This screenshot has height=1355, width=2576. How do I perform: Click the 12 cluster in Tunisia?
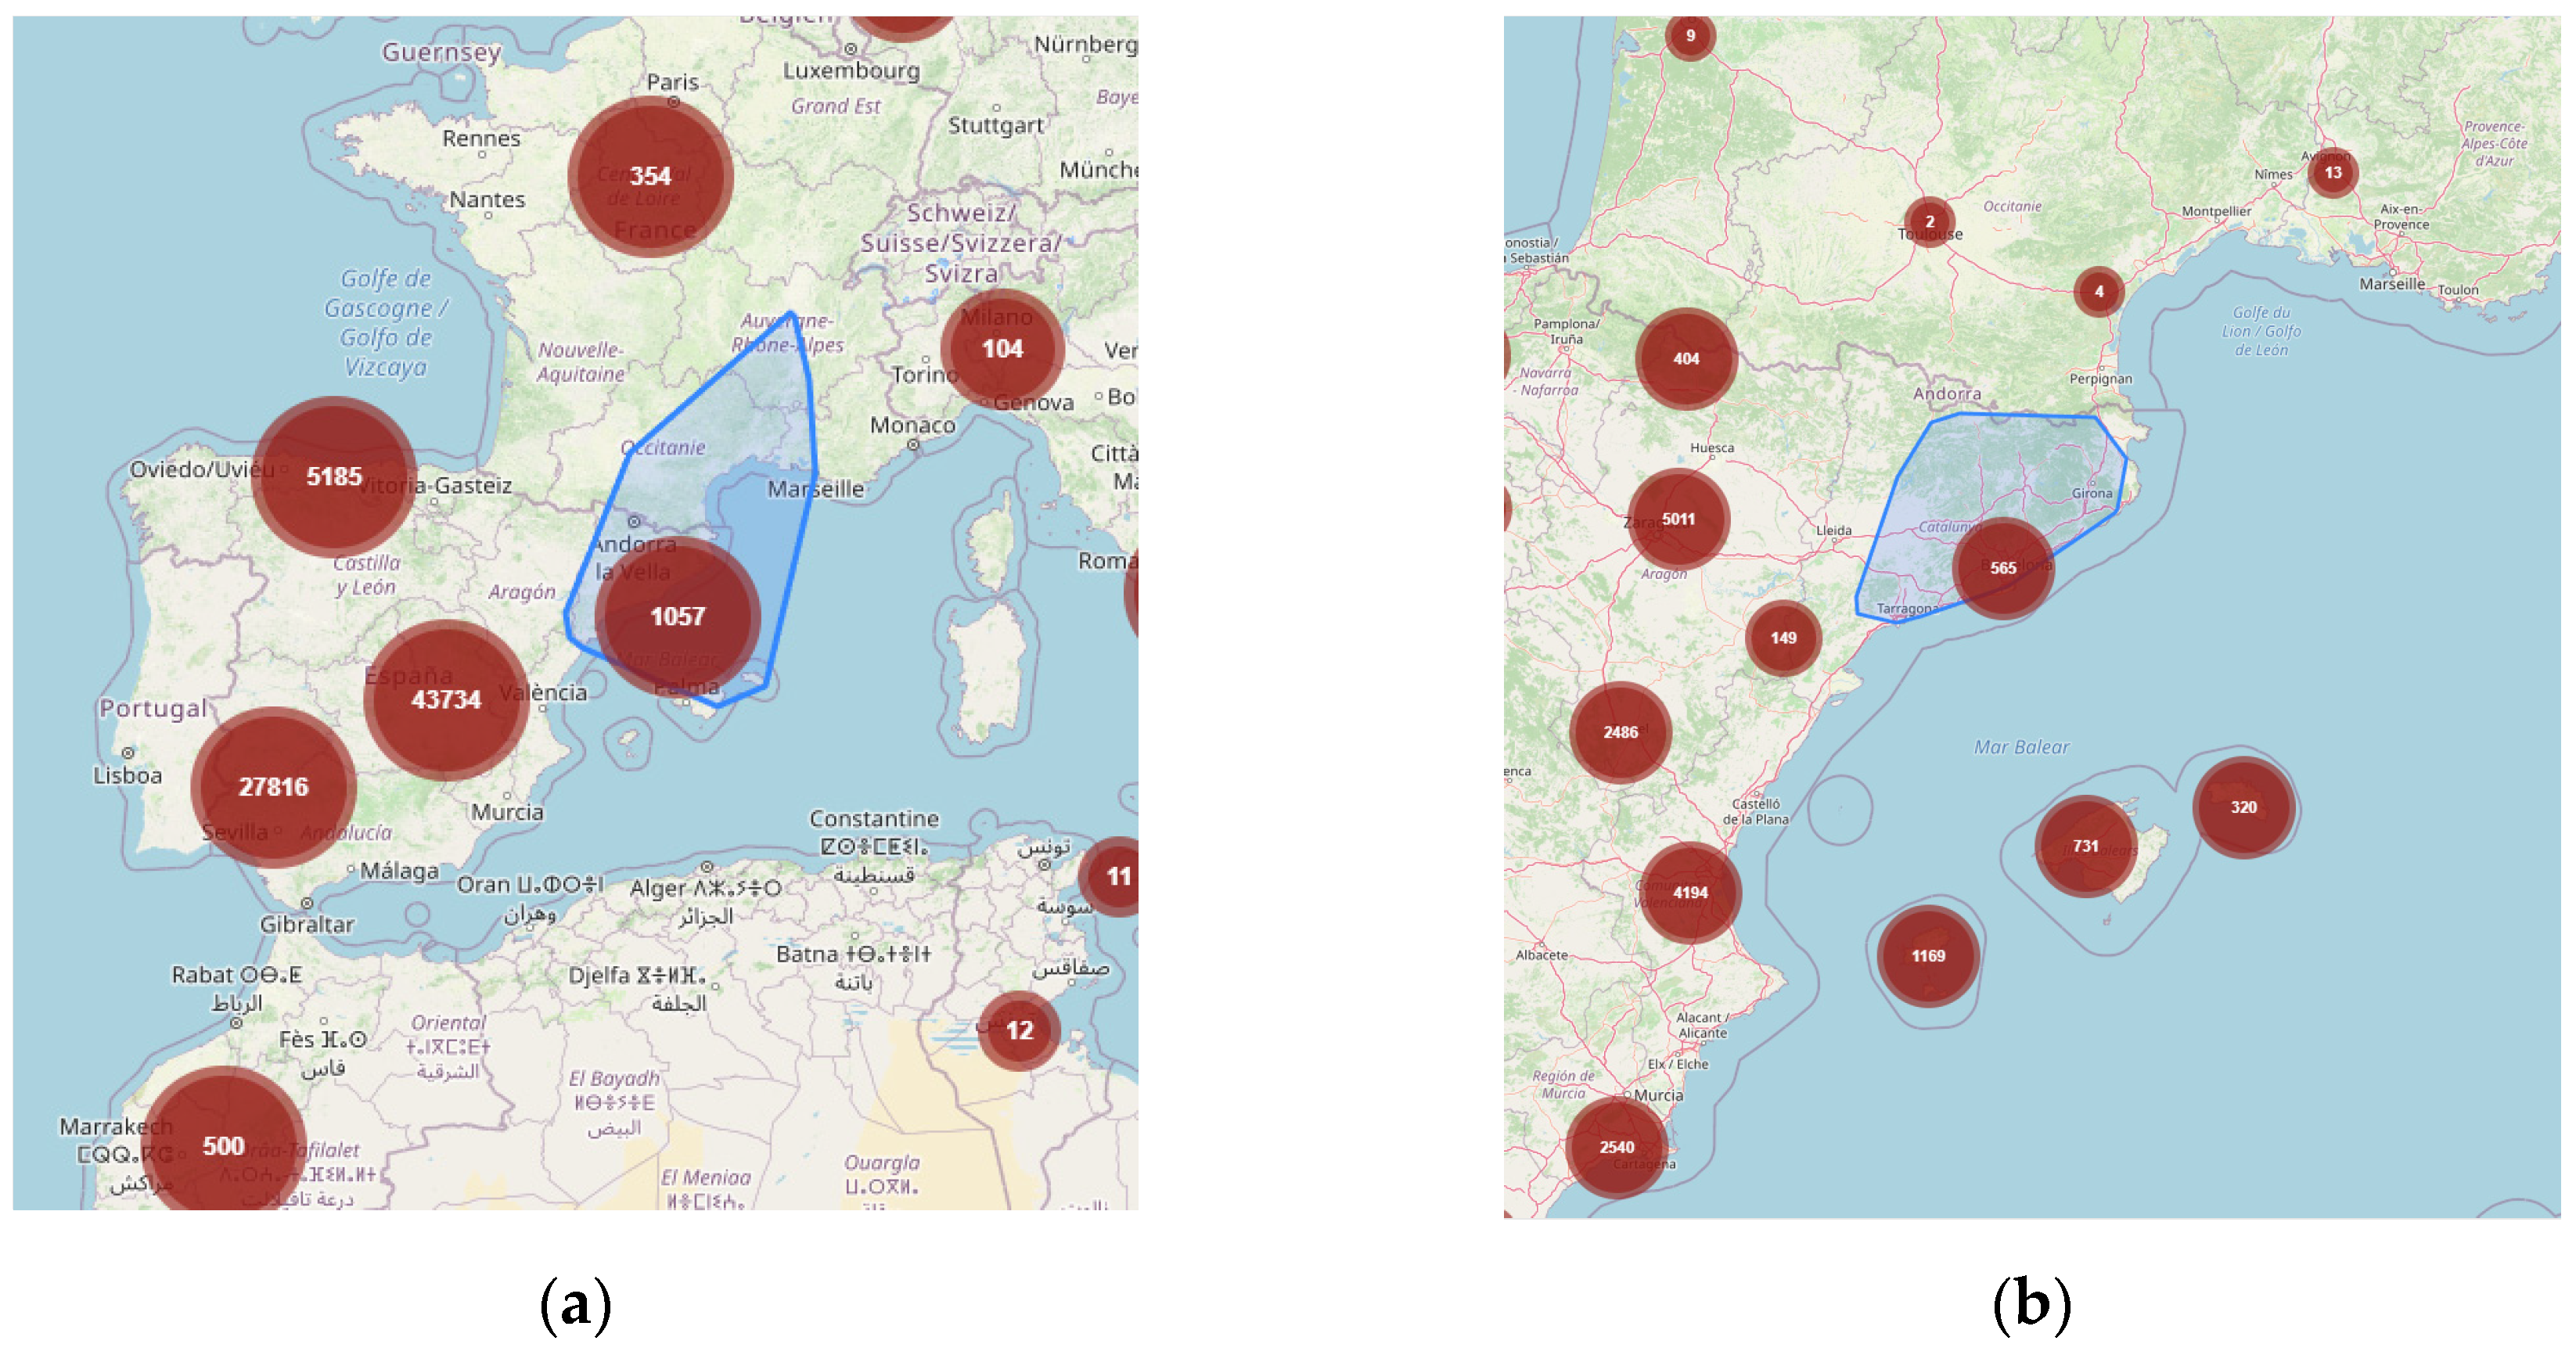point(1019,1030)
